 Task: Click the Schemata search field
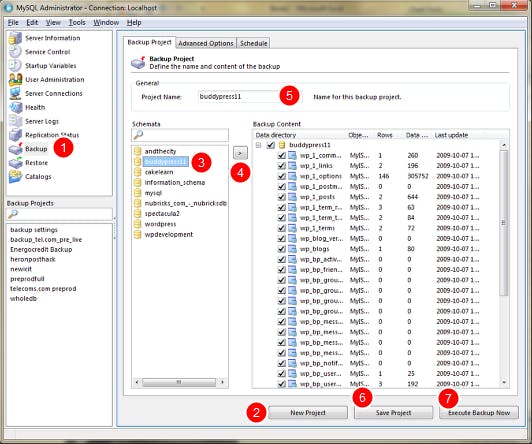(x=180, y=135)
